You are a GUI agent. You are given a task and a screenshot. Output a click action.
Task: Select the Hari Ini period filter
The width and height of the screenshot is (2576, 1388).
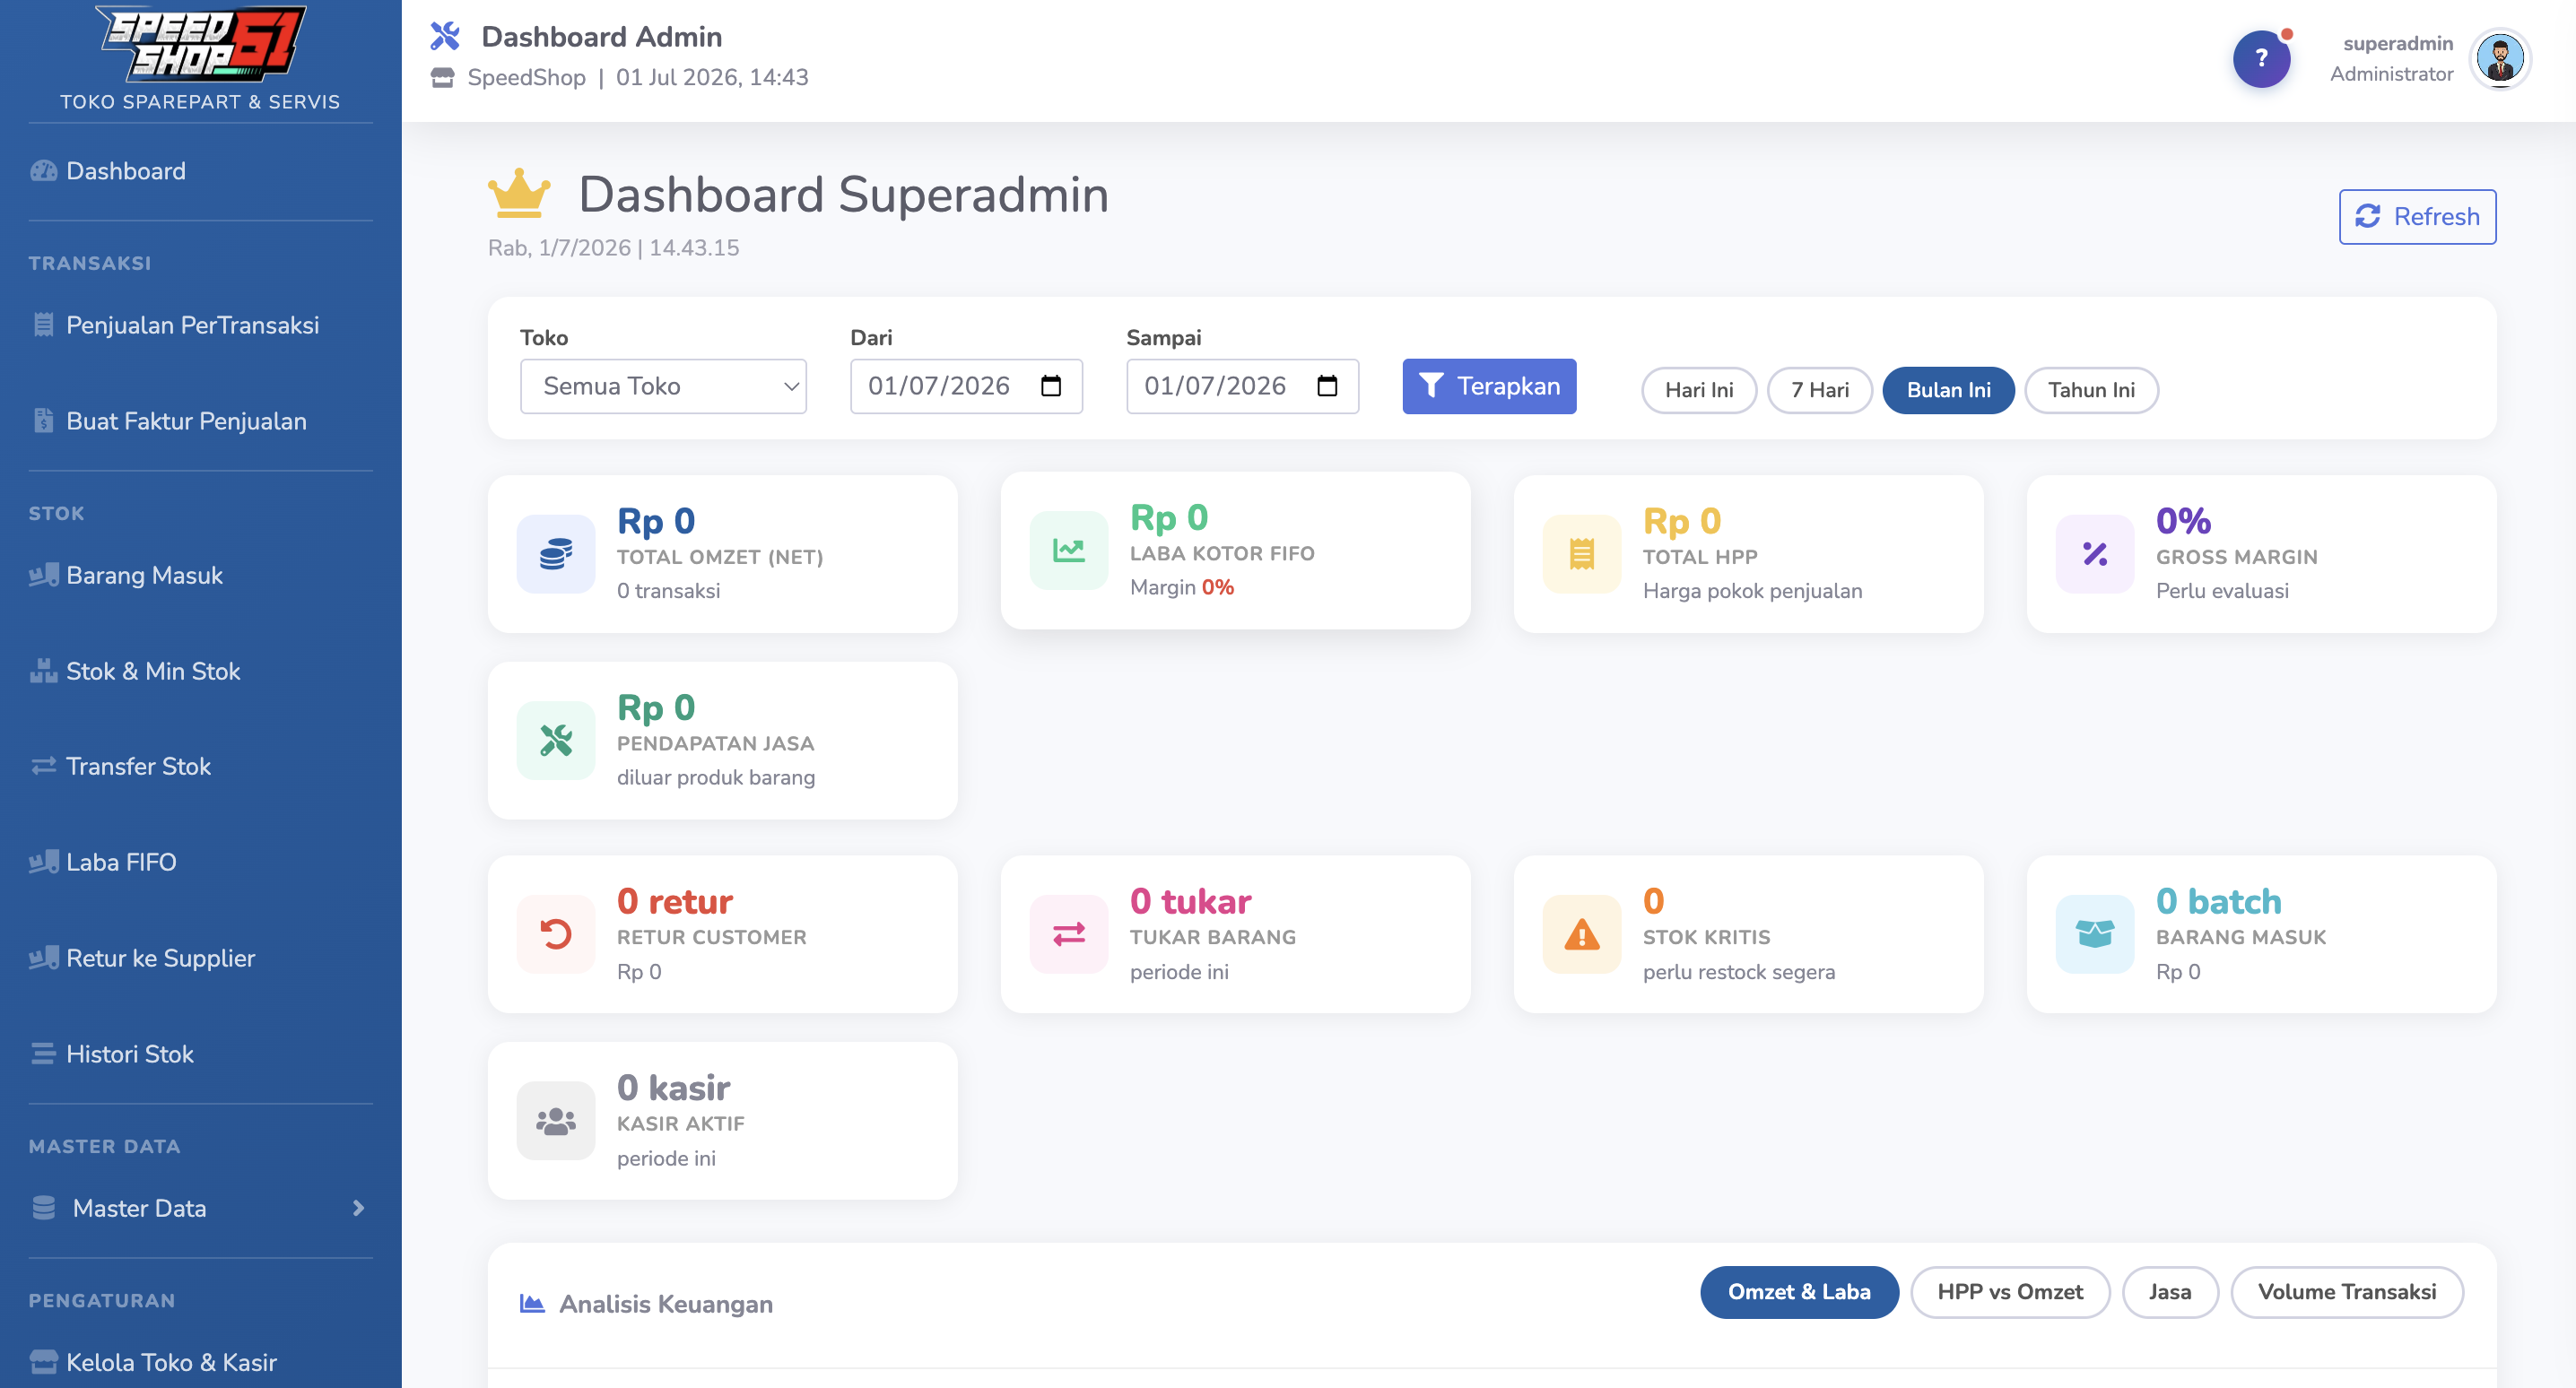click(x=1699, y=390)
